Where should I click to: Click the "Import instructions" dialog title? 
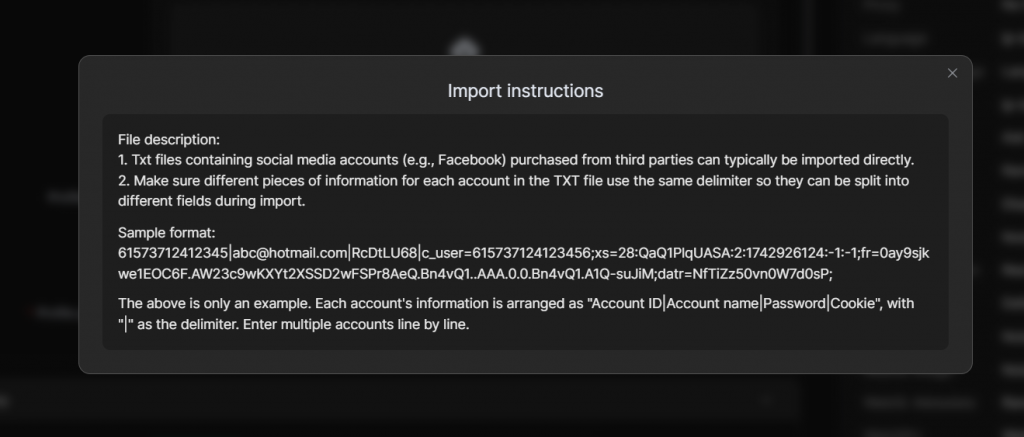coord(525,91)
